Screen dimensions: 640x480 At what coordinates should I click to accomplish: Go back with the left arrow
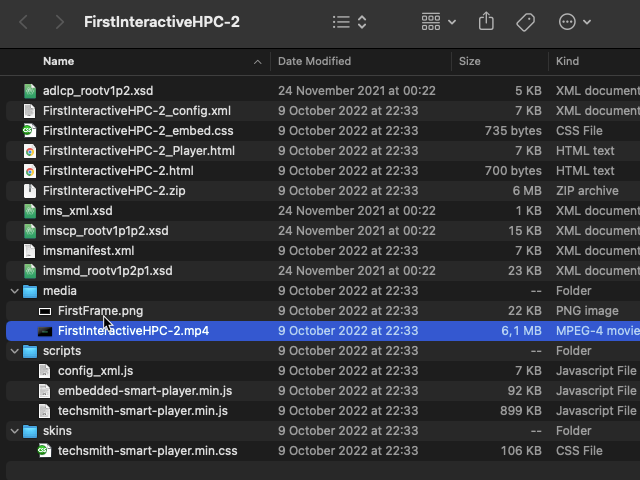pyautogui.click(x=24, y=22)
